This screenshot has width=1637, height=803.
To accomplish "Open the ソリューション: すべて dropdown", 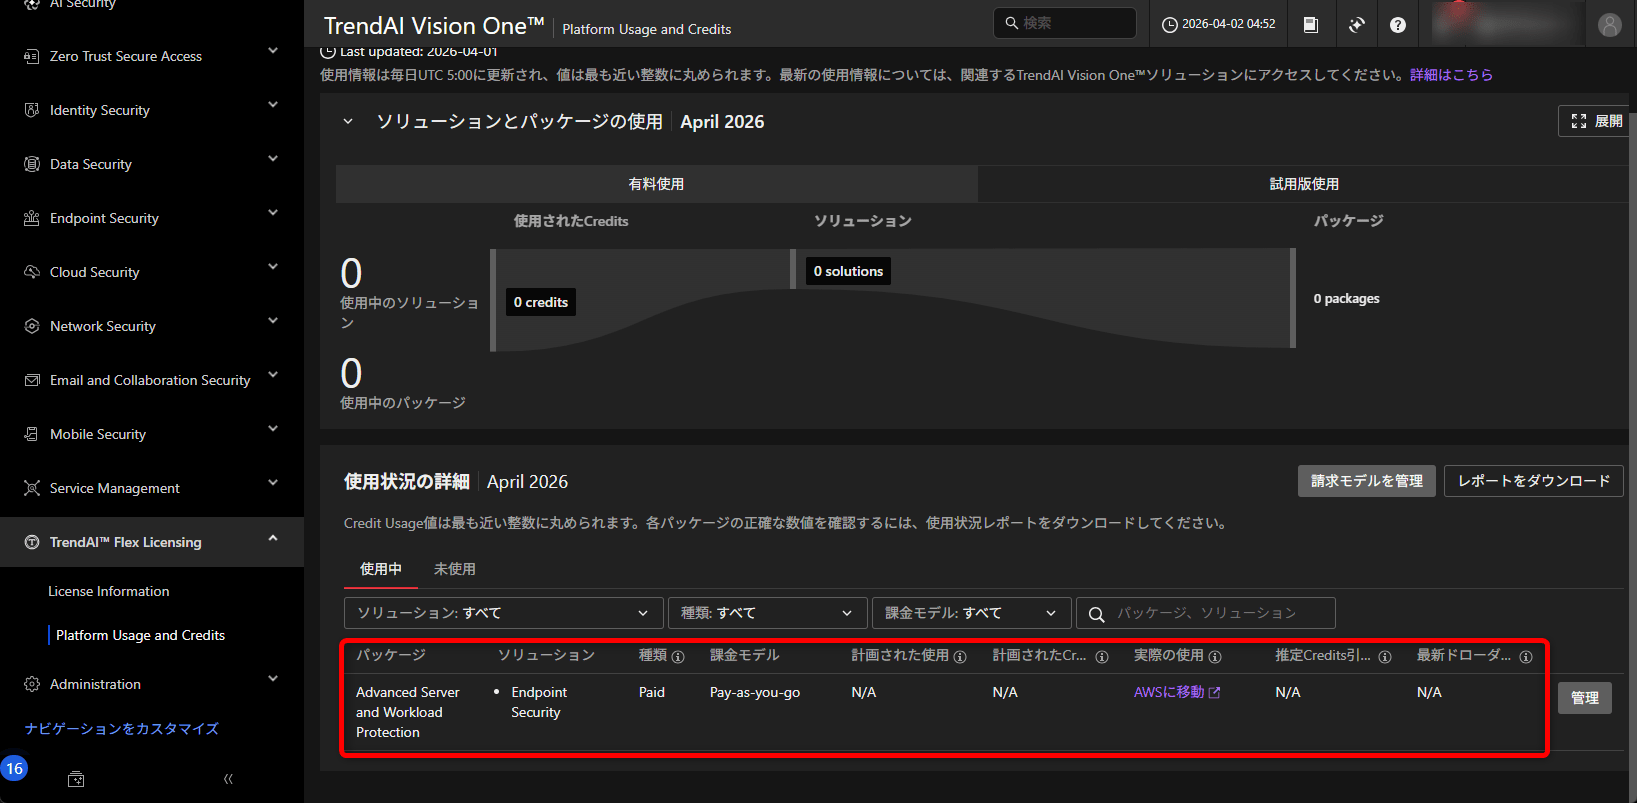I will click(x=504, y=613).
